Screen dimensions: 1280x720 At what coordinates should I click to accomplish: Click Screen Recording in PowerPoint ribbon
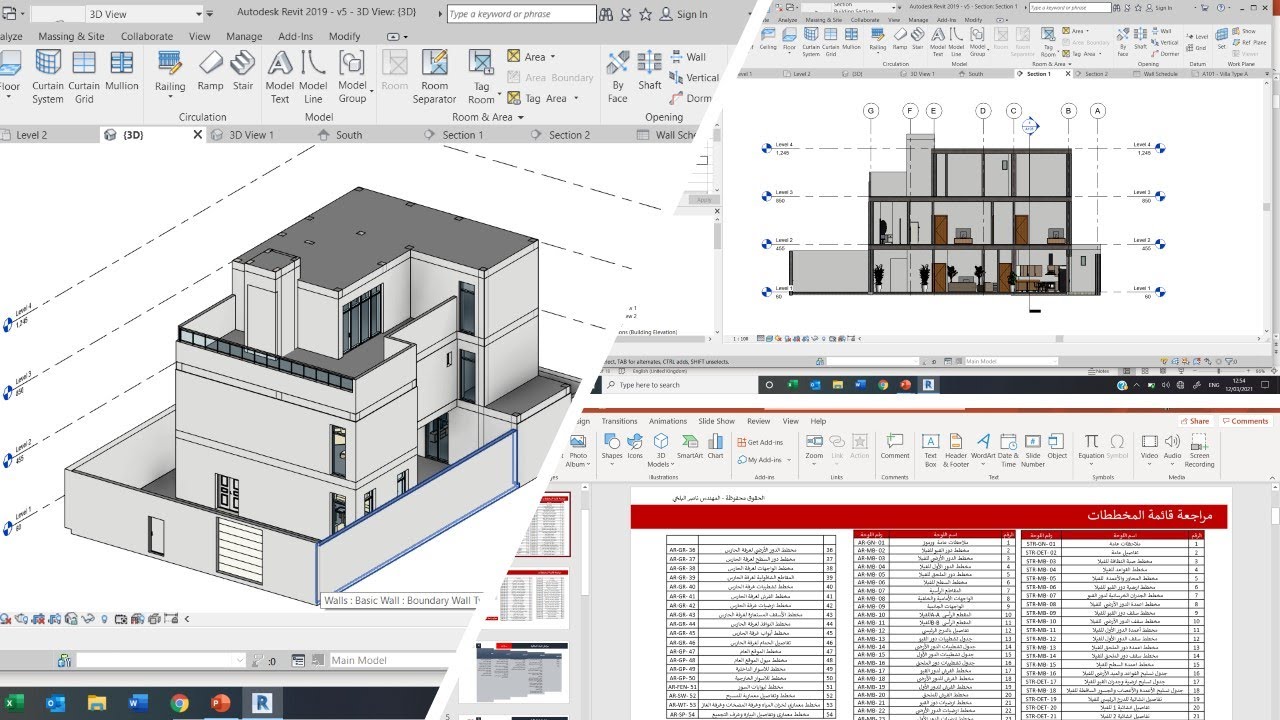1199,449
